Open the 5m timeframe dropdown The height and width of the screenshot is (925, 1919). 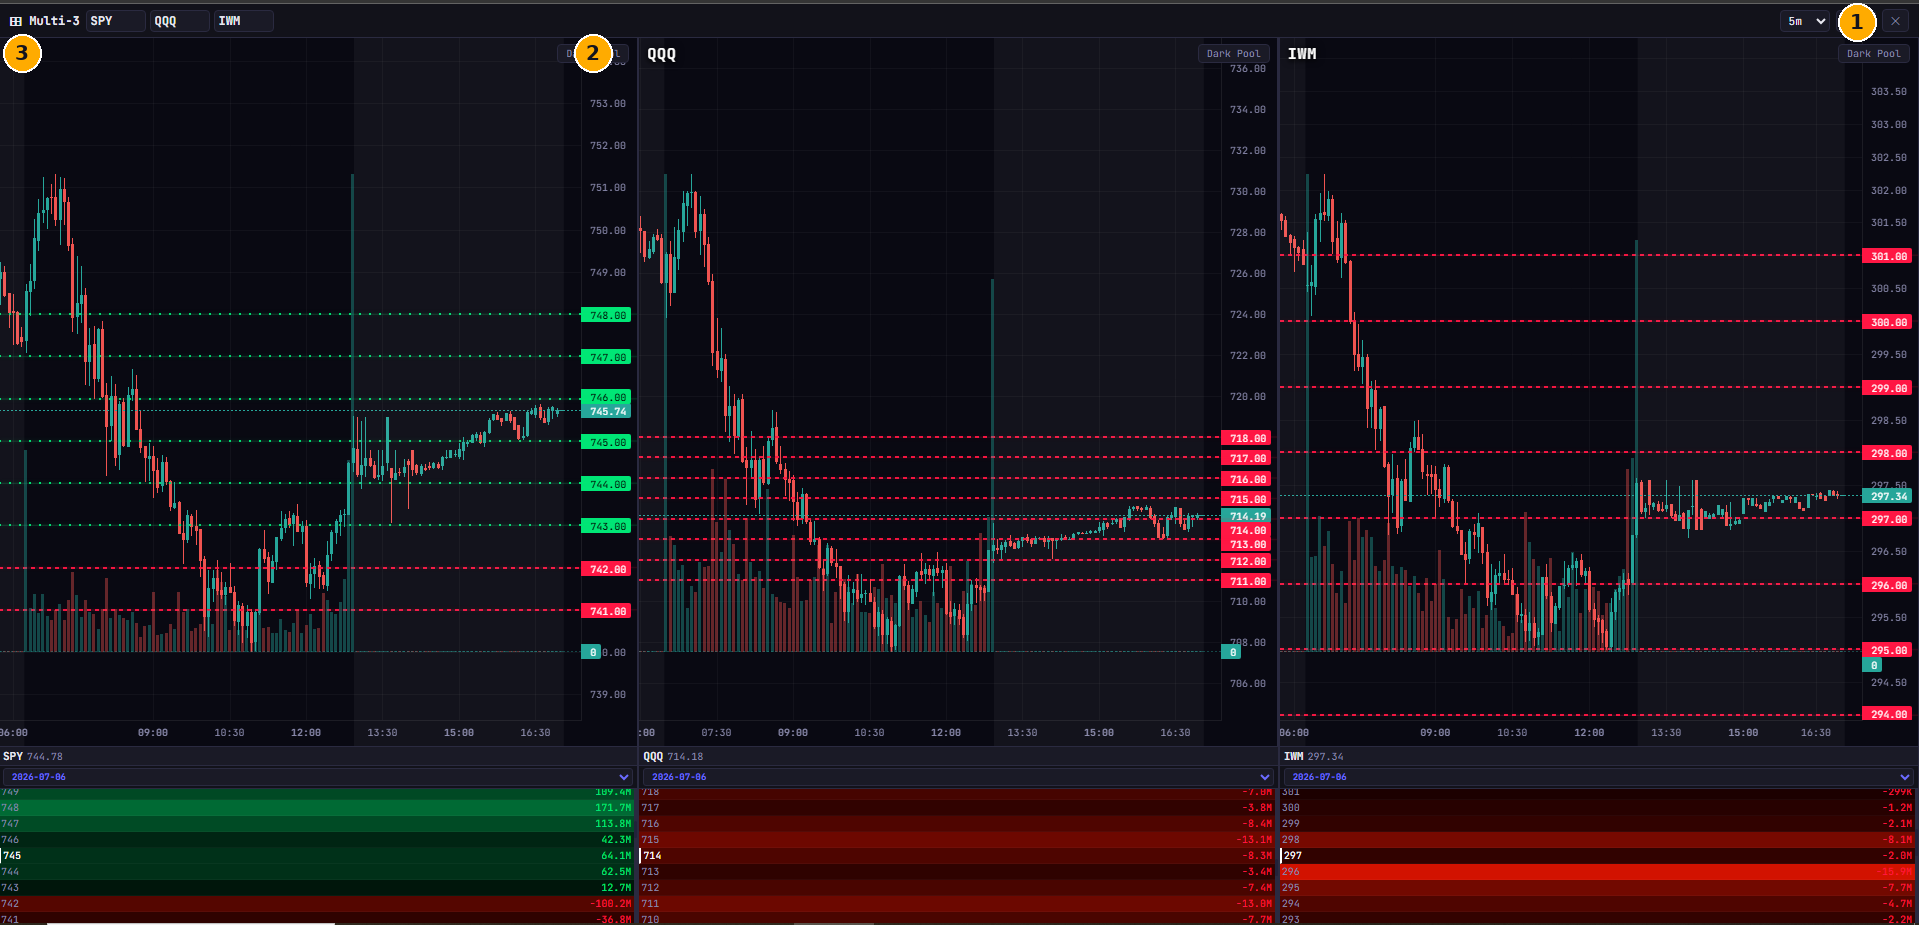(x=1805, y=21)
